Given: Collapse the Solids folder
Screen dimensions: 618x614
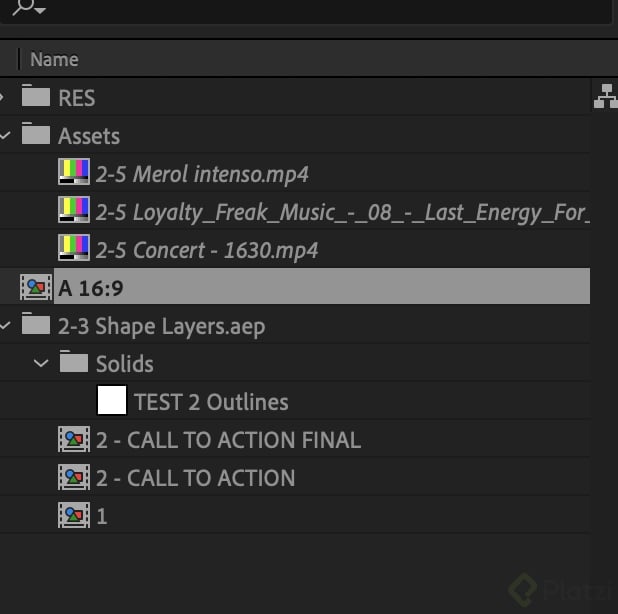Looking at the screenshot, I should pyautogui.click(x=41, y=363).
